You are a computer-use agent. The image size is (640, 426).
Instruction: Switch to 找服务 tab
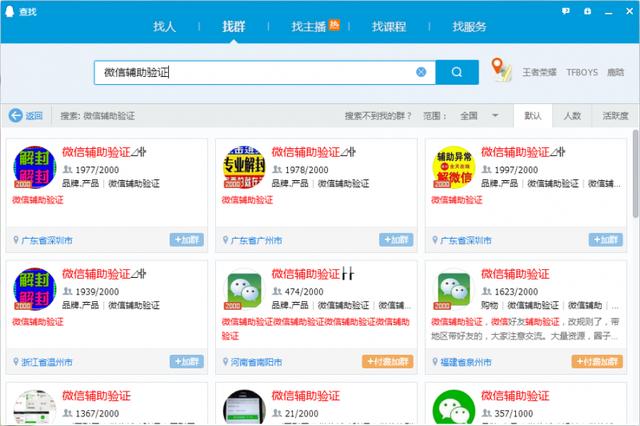[x=469, y=27]
